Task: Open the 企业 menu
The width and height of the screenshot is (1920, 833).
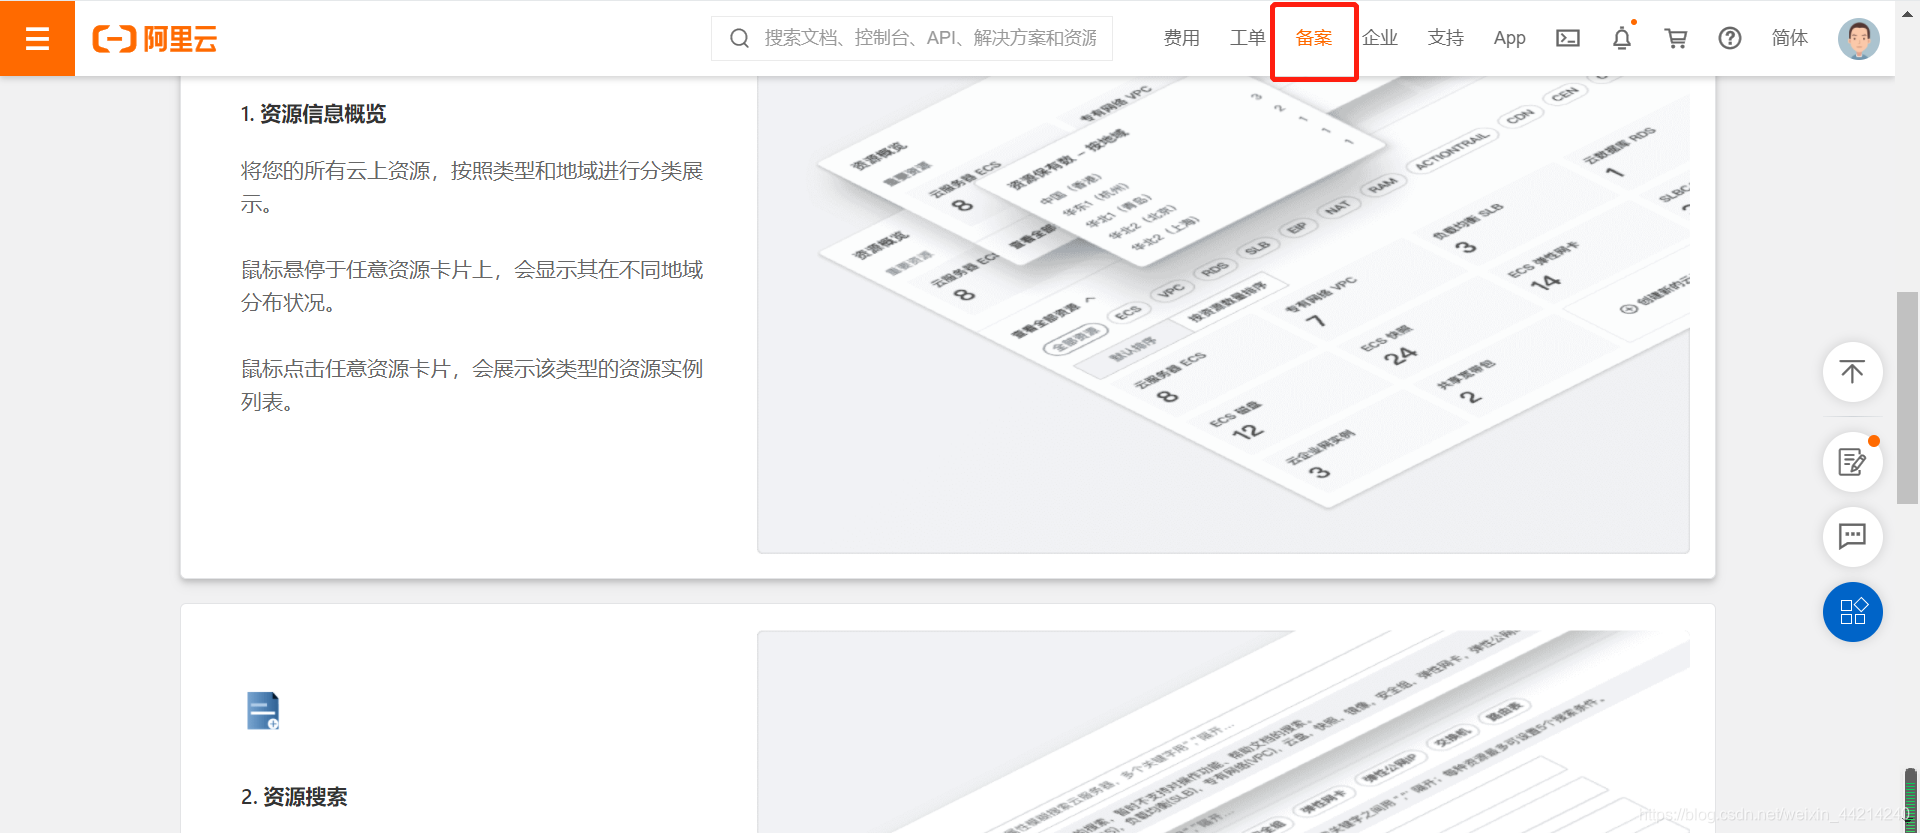Action: pos(1379,38)
